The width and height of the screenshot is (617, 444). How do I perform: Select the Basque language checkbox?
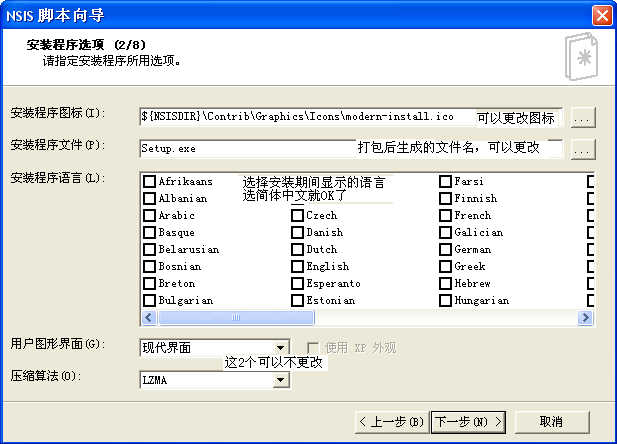(x=149, y=232)
